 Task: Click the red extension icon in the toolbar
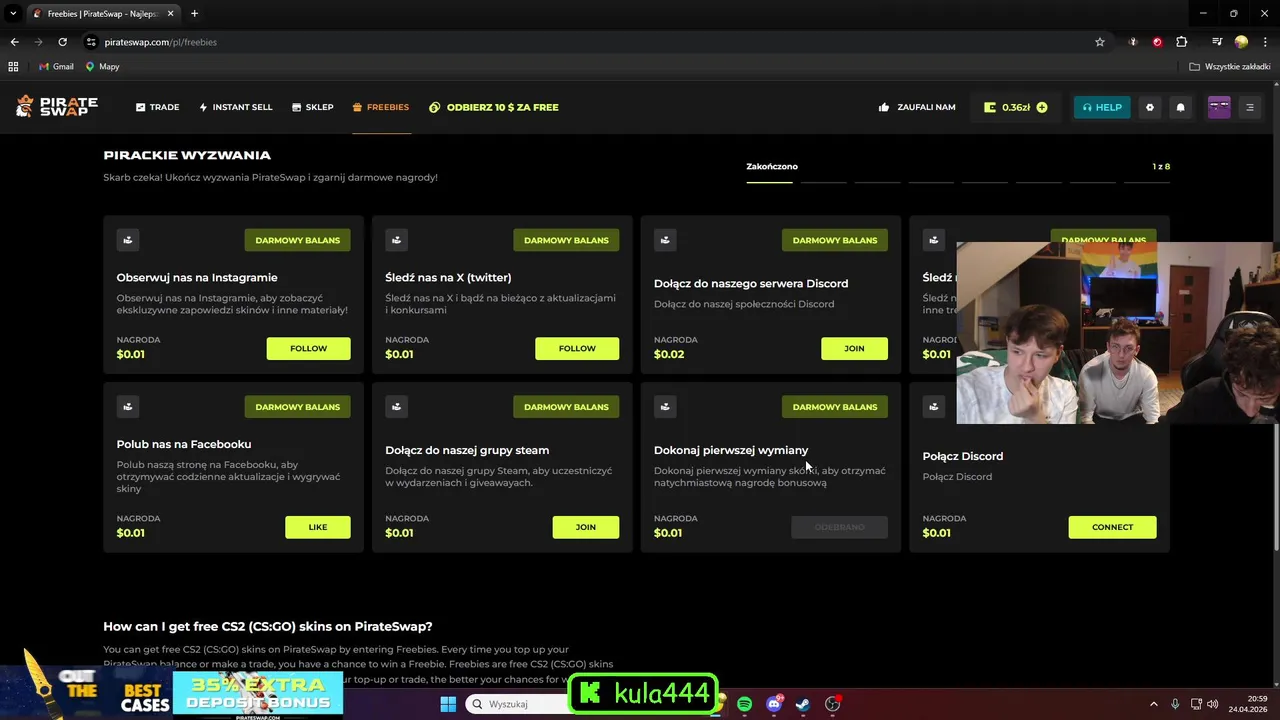(1157, 42)
